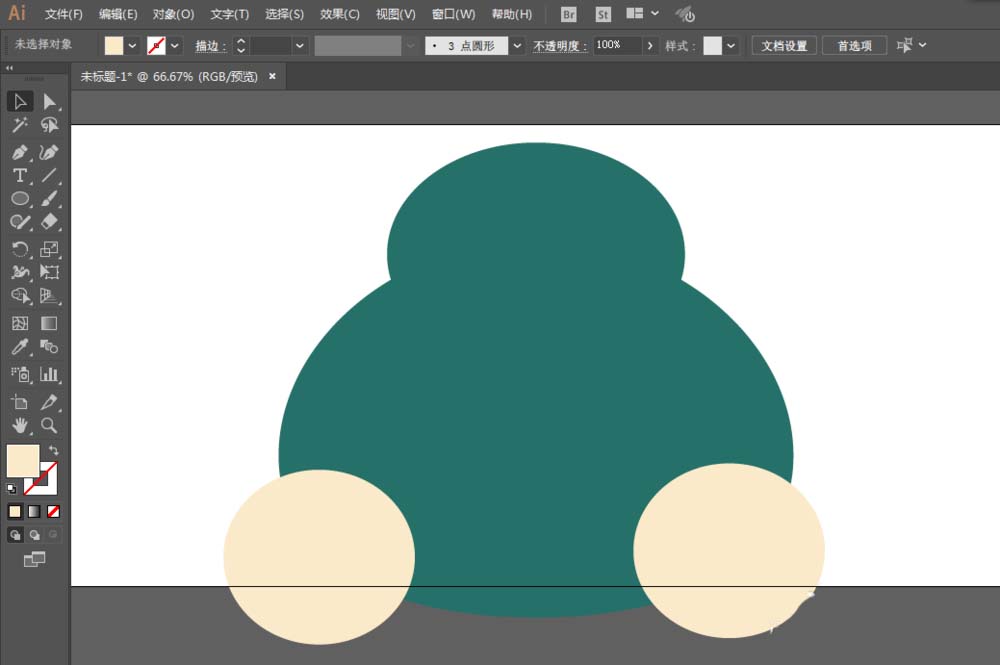
Task: Set fill to None mode button
Action: (54, 511)
